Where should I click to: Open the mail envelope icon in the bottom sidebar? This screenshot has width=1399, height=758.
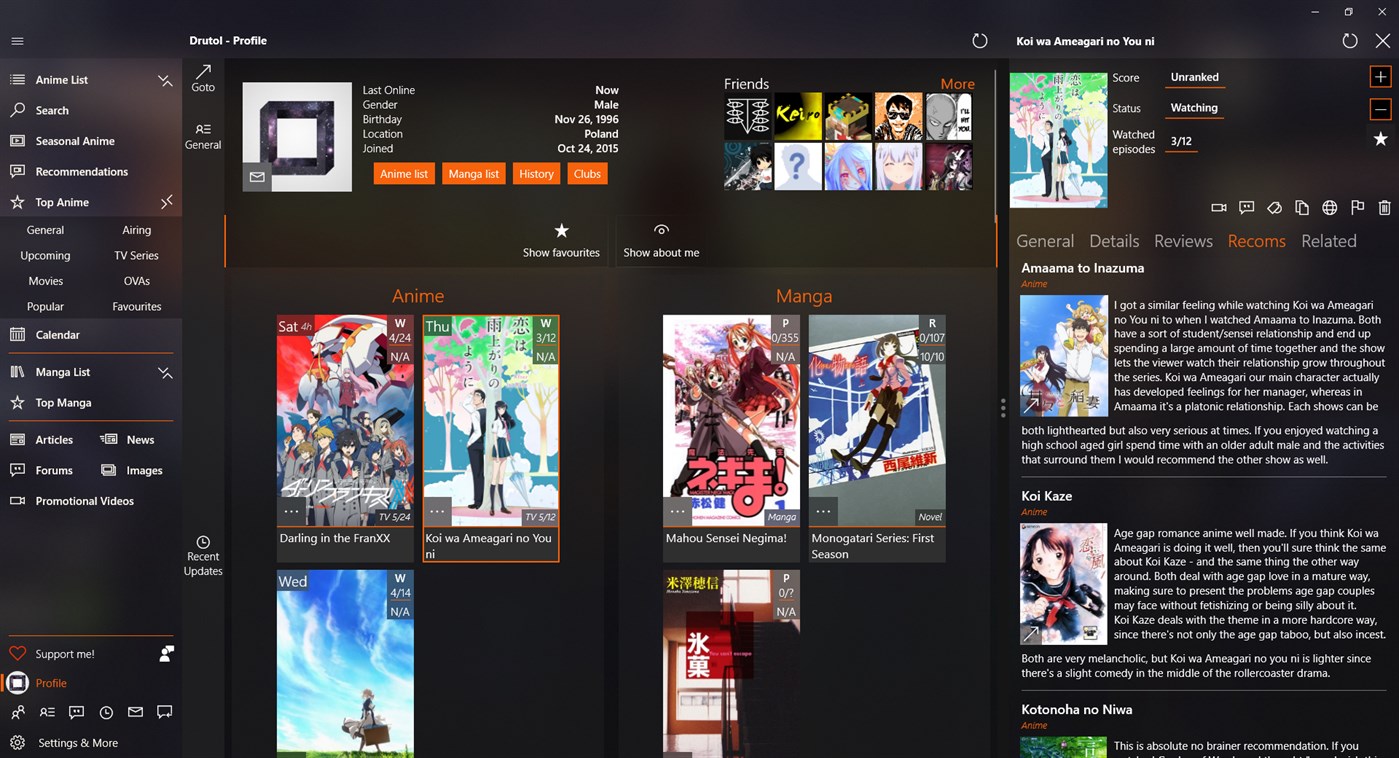click(x=135, y=712)
